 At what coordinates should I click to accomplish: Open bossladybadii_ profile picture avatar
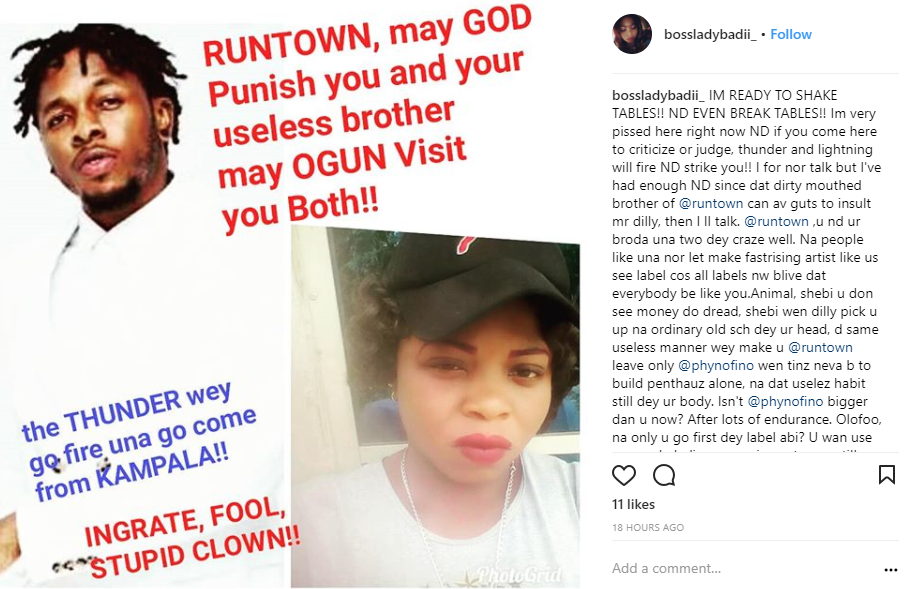tap(632, 34)
